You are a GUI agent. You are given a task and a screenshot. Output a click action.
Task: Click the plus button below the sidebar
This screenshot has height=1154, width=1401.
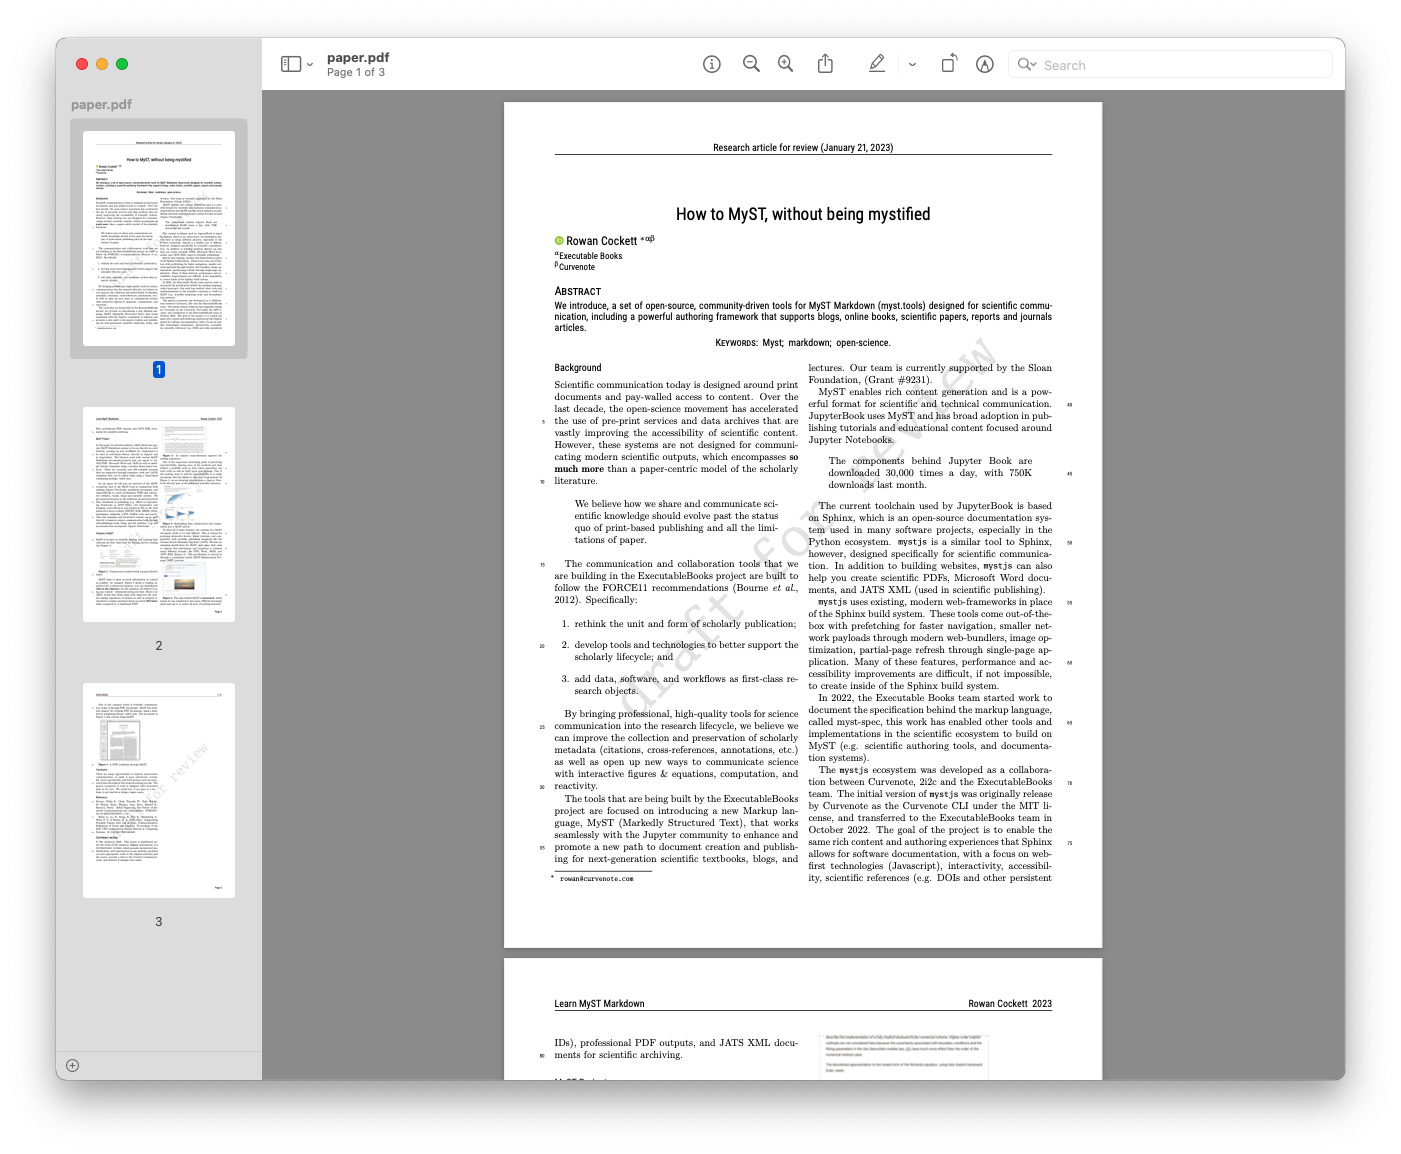pyautogui.click(x=72, y=1066)
